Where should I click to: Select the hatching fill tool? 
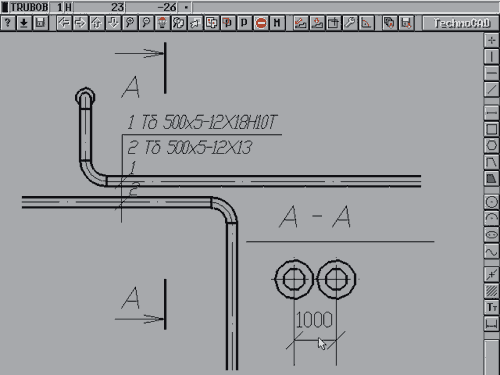(491, 291)
